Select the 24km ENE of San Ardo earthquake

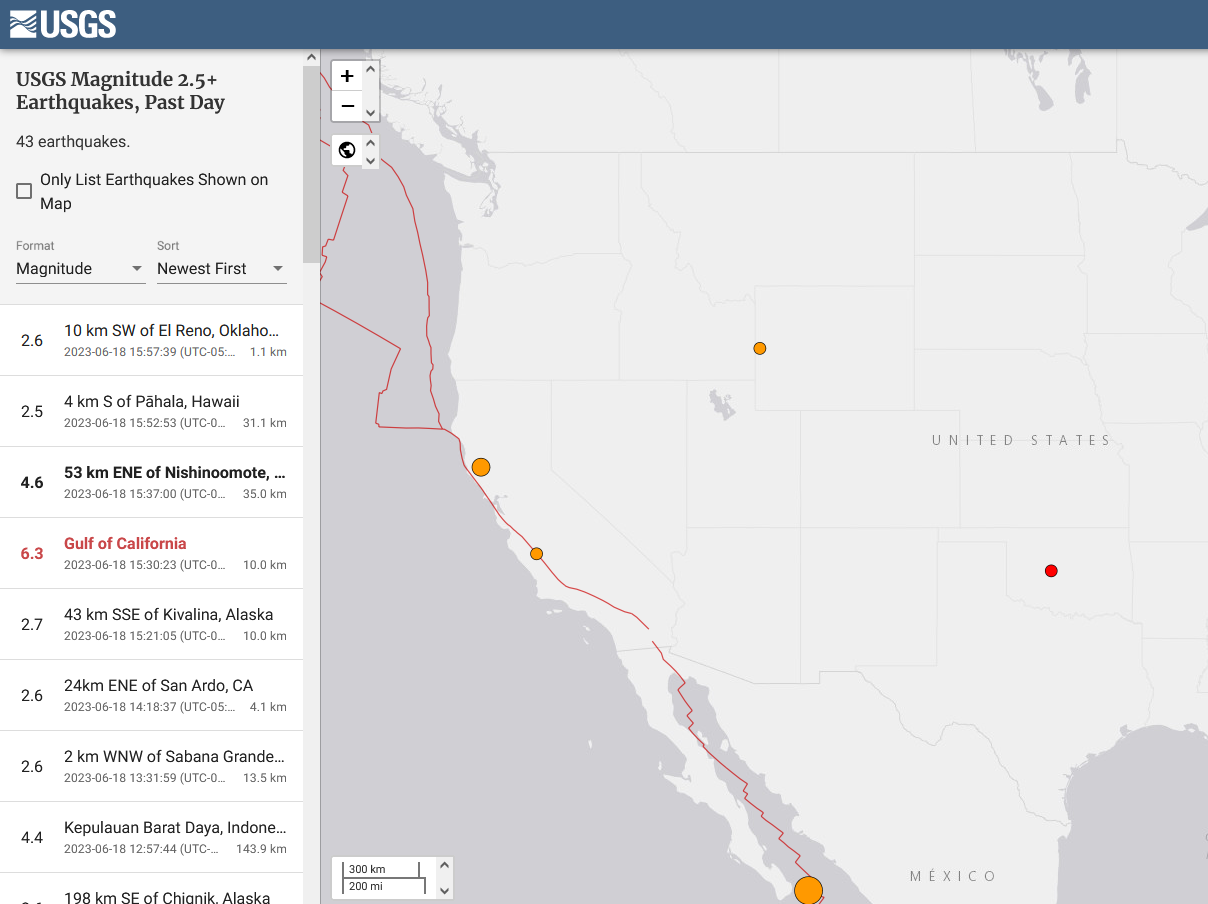click(x=151, y=695)
